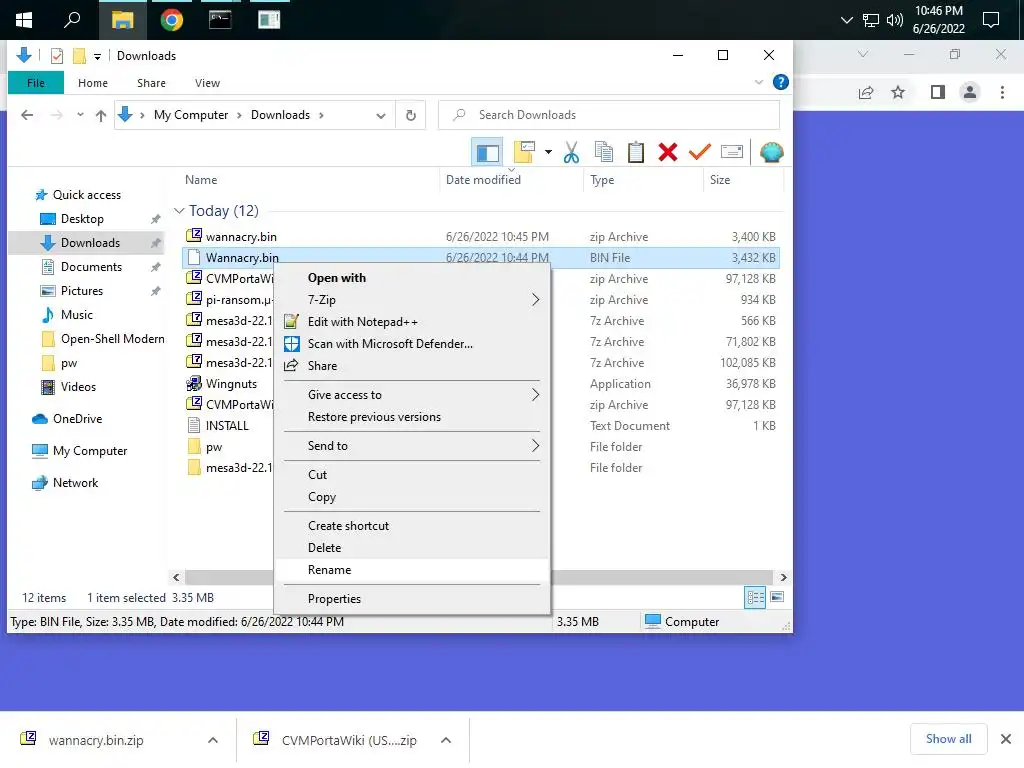Toggle the navigation pane toolbar icon
The width and height of the screenshot is (1024, 768).
487,152
